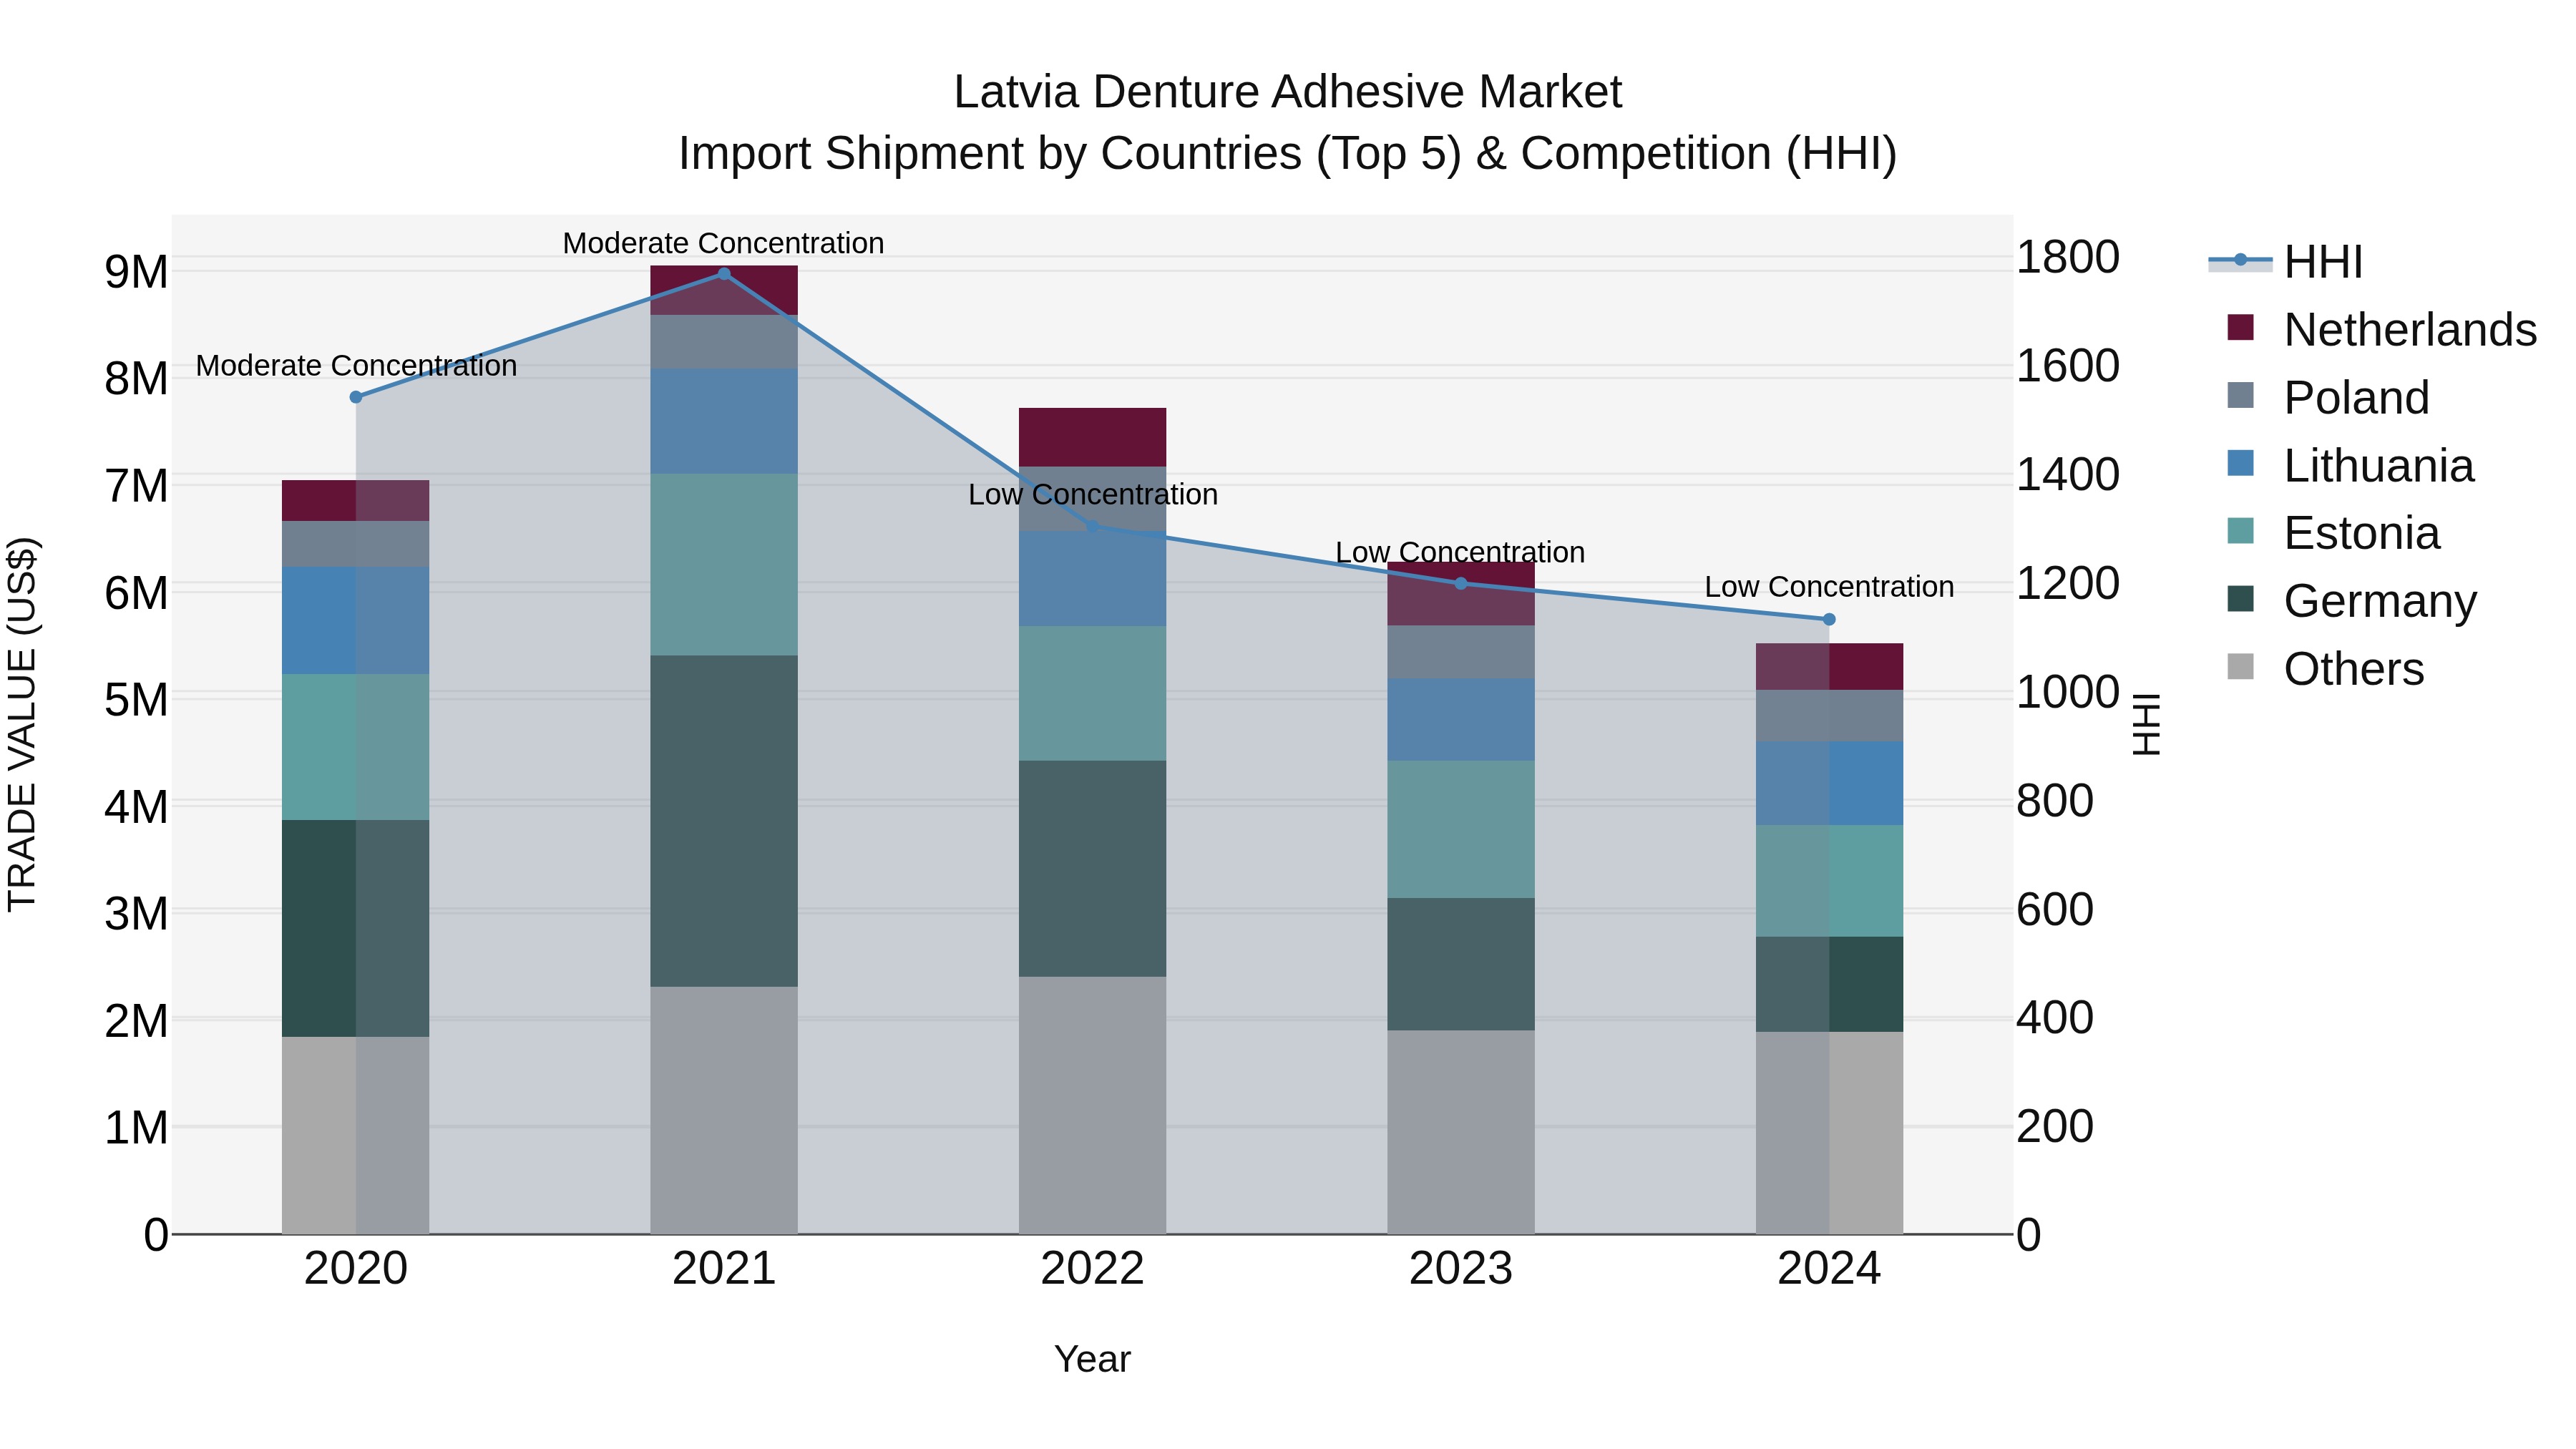Toggle the Lithuania legend label
Image resolution: width=2576 pixels, height=1449 pixels.
tap(2379, 466)
